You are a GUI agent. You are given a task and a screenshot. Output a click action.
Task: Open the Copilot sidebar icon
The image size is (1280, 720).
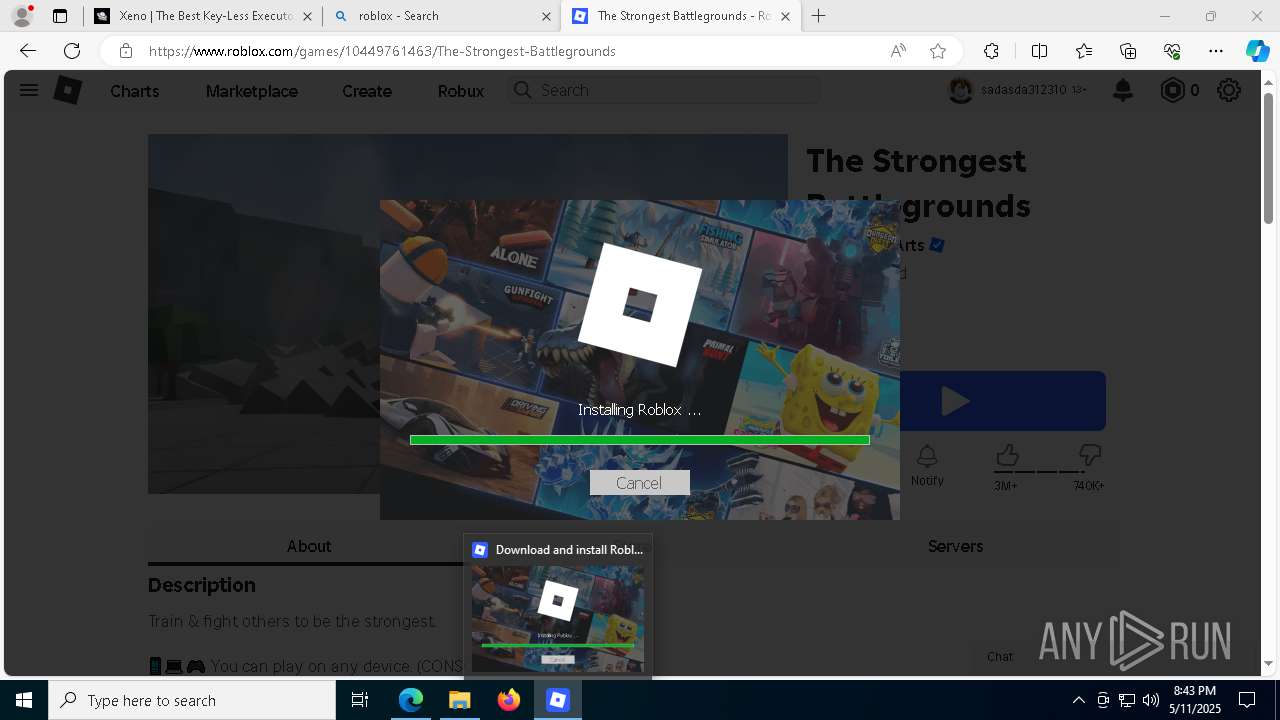[x=1257, y=51]
